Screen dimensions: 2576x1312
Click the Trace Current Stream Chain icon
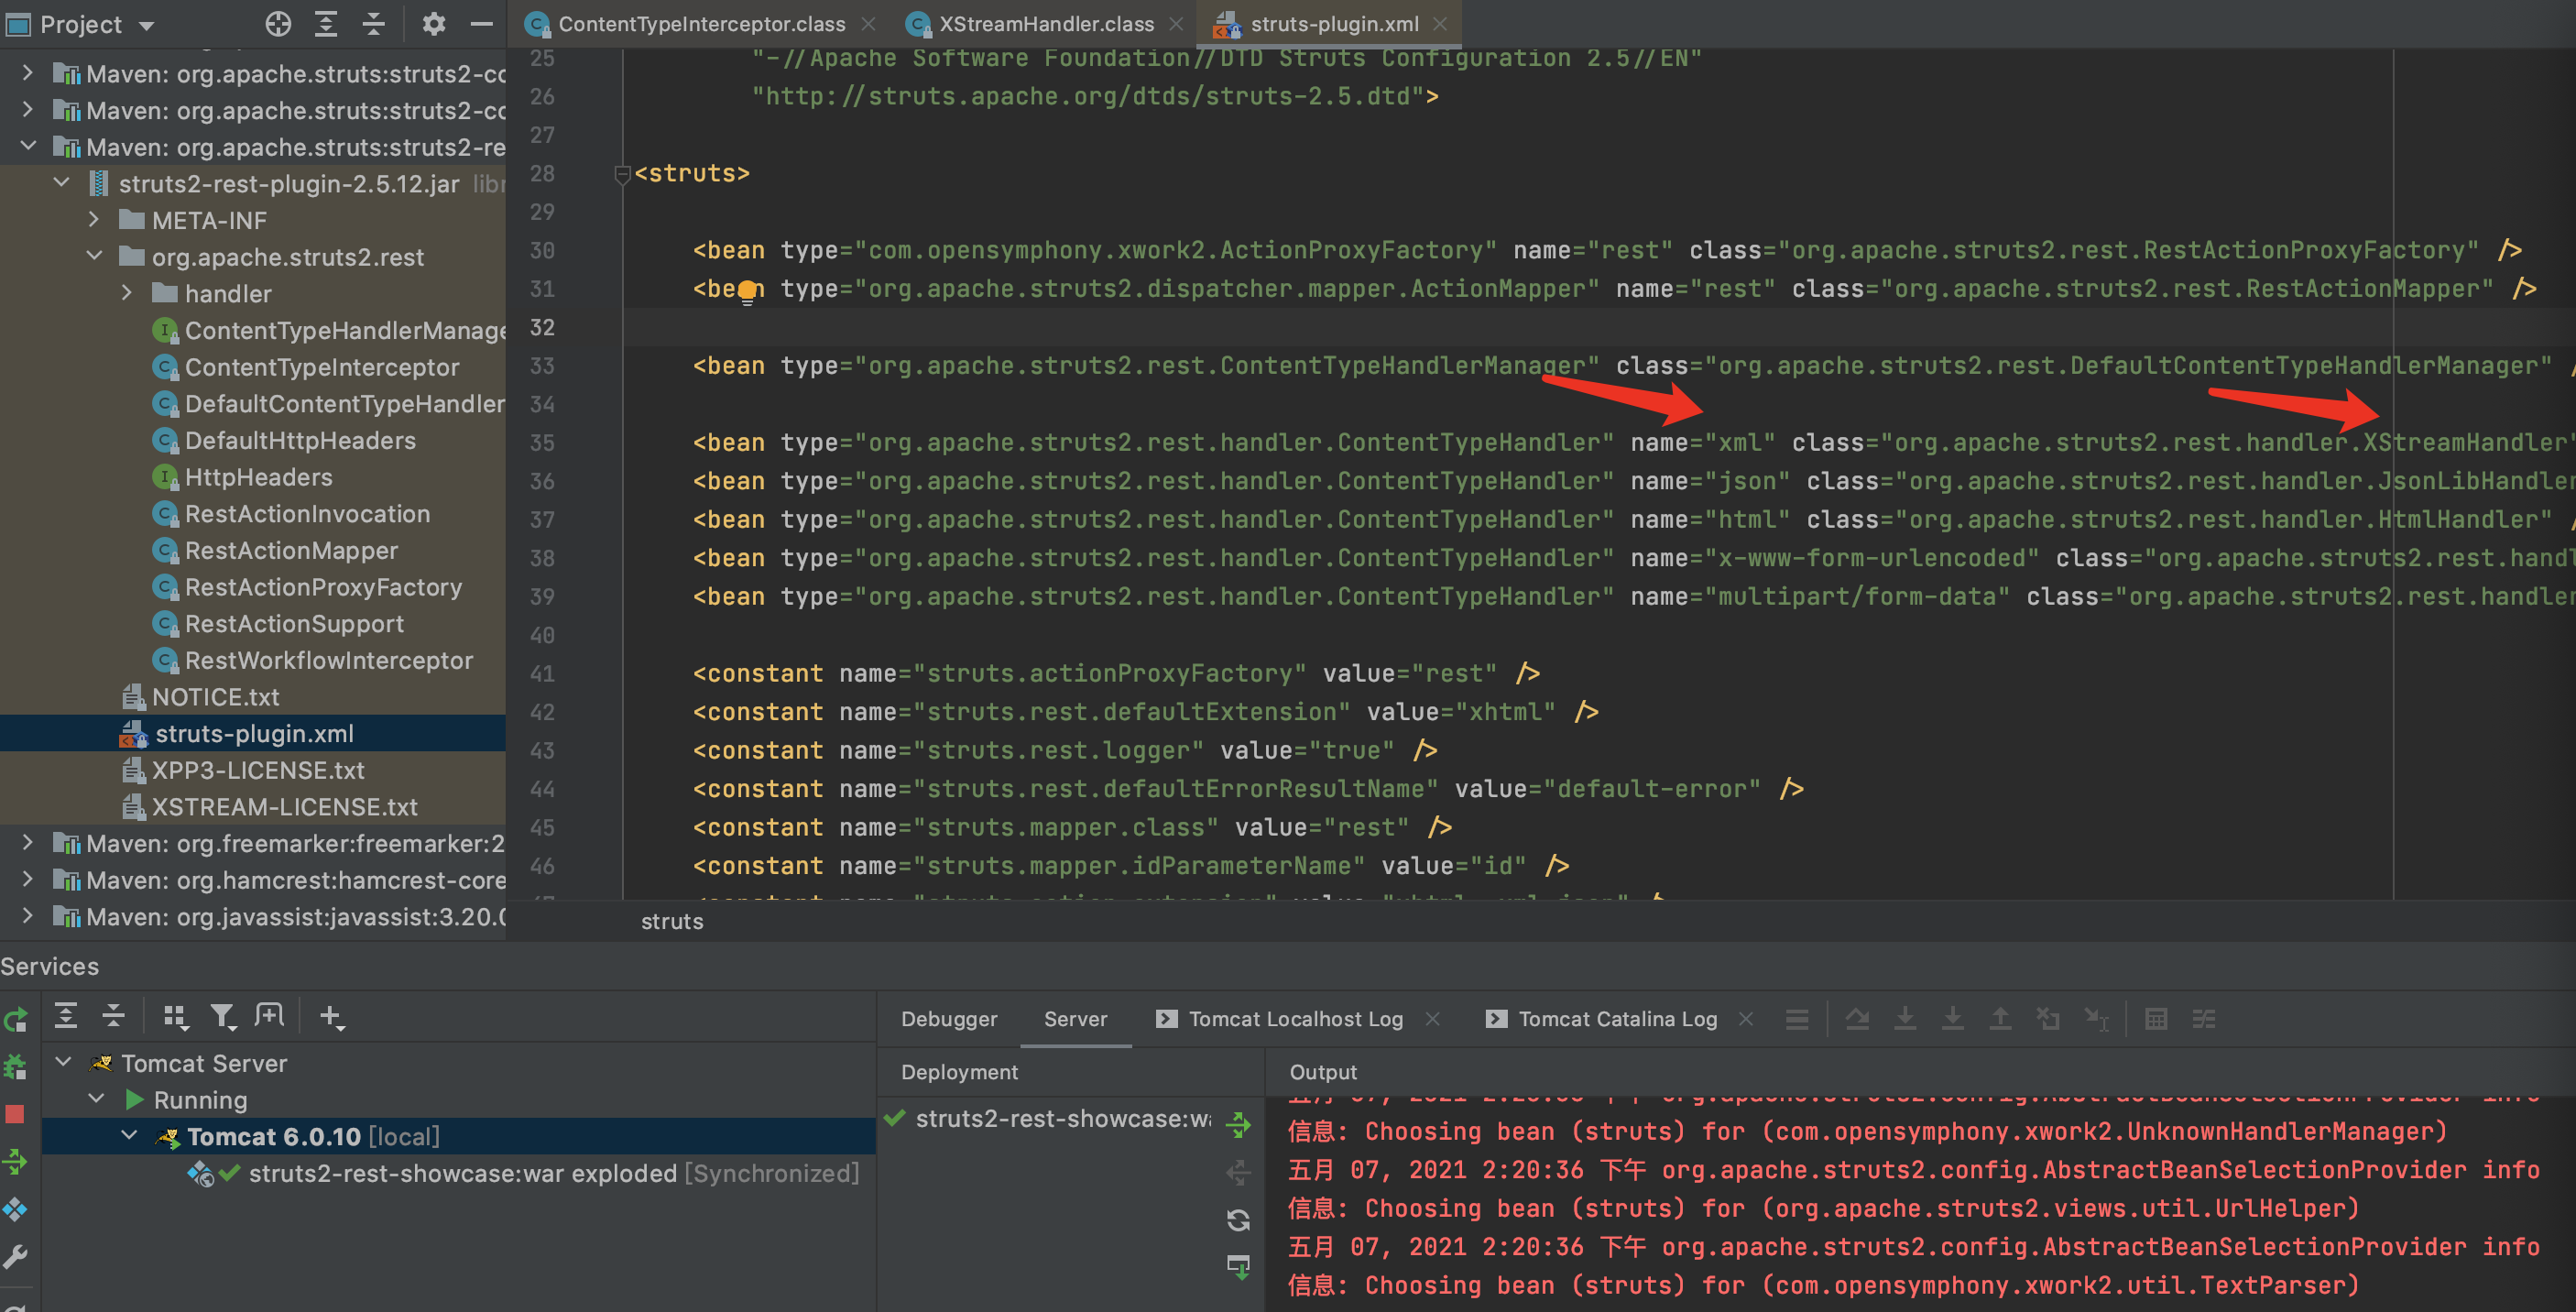pos(2204,1019)
